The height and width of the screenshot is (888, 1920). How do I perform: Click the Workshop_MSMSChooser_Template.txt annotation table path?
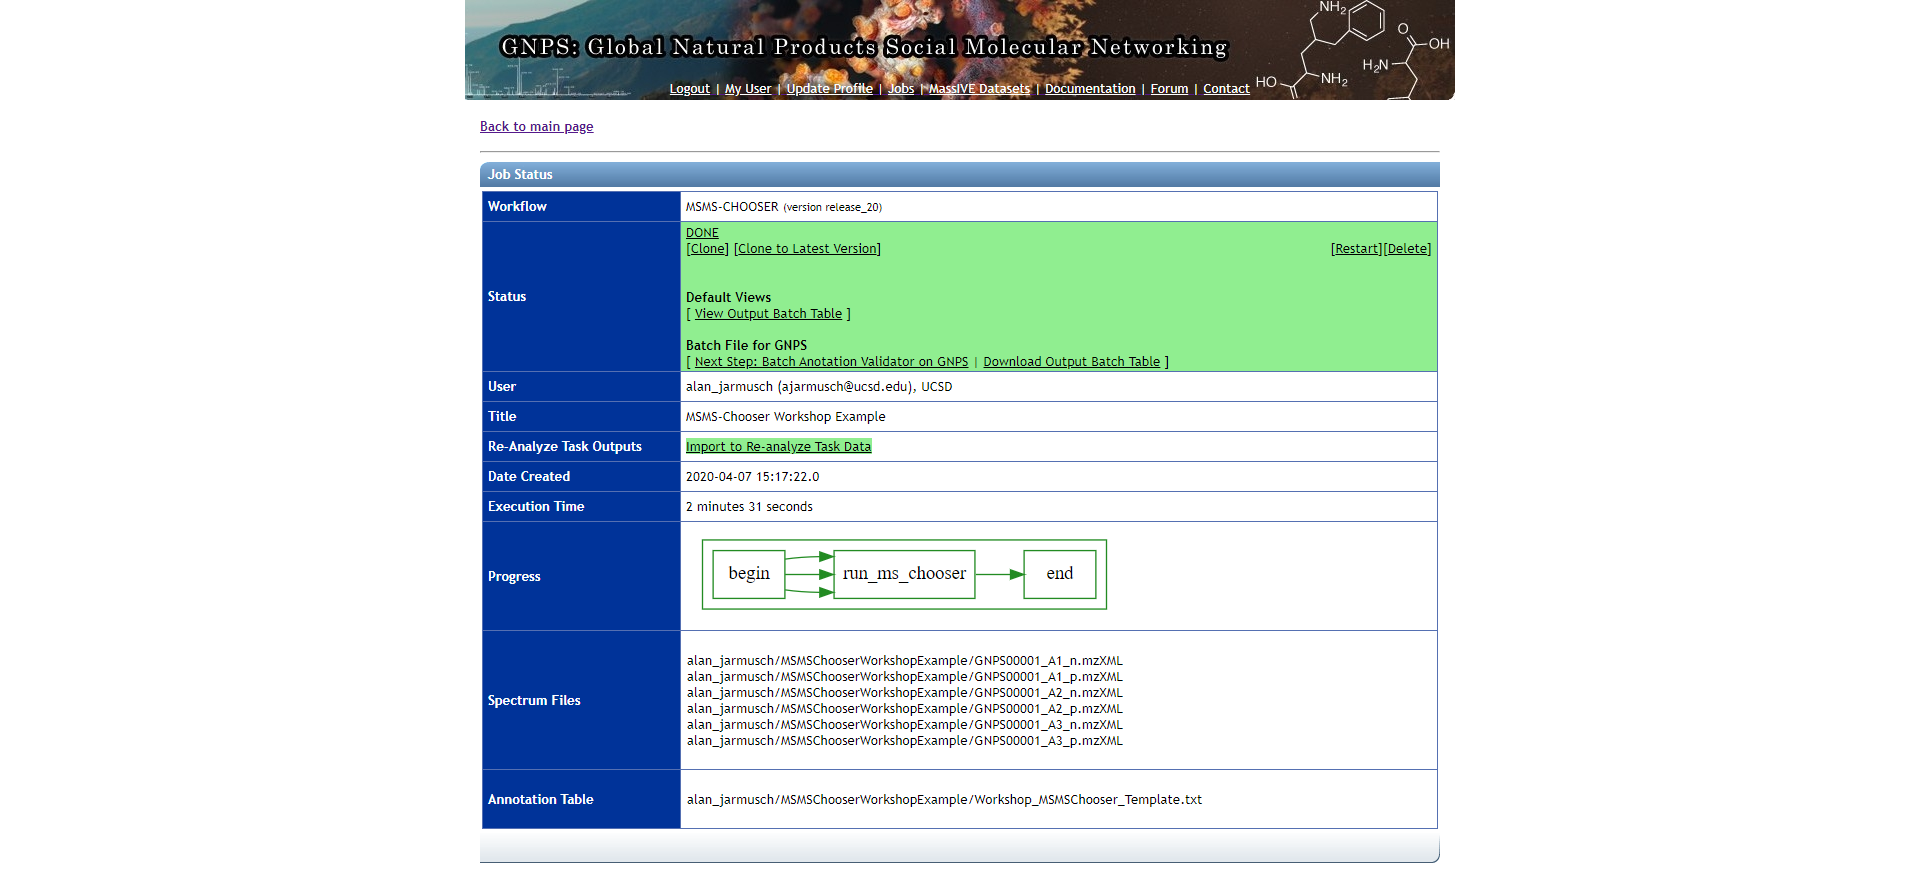click(x=944, y=800)
